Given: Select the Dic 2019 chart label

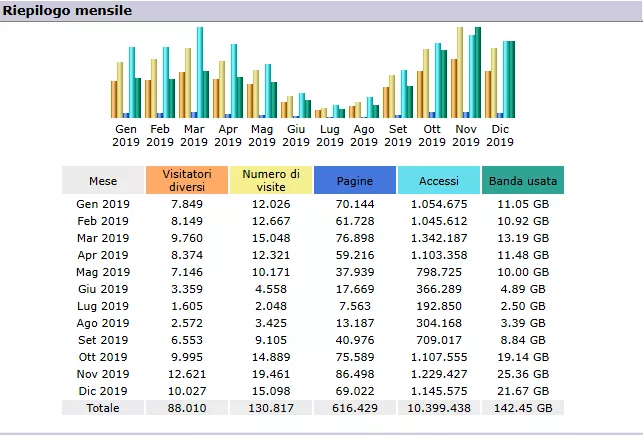Looking at the screenshot, I should (500, 136).
